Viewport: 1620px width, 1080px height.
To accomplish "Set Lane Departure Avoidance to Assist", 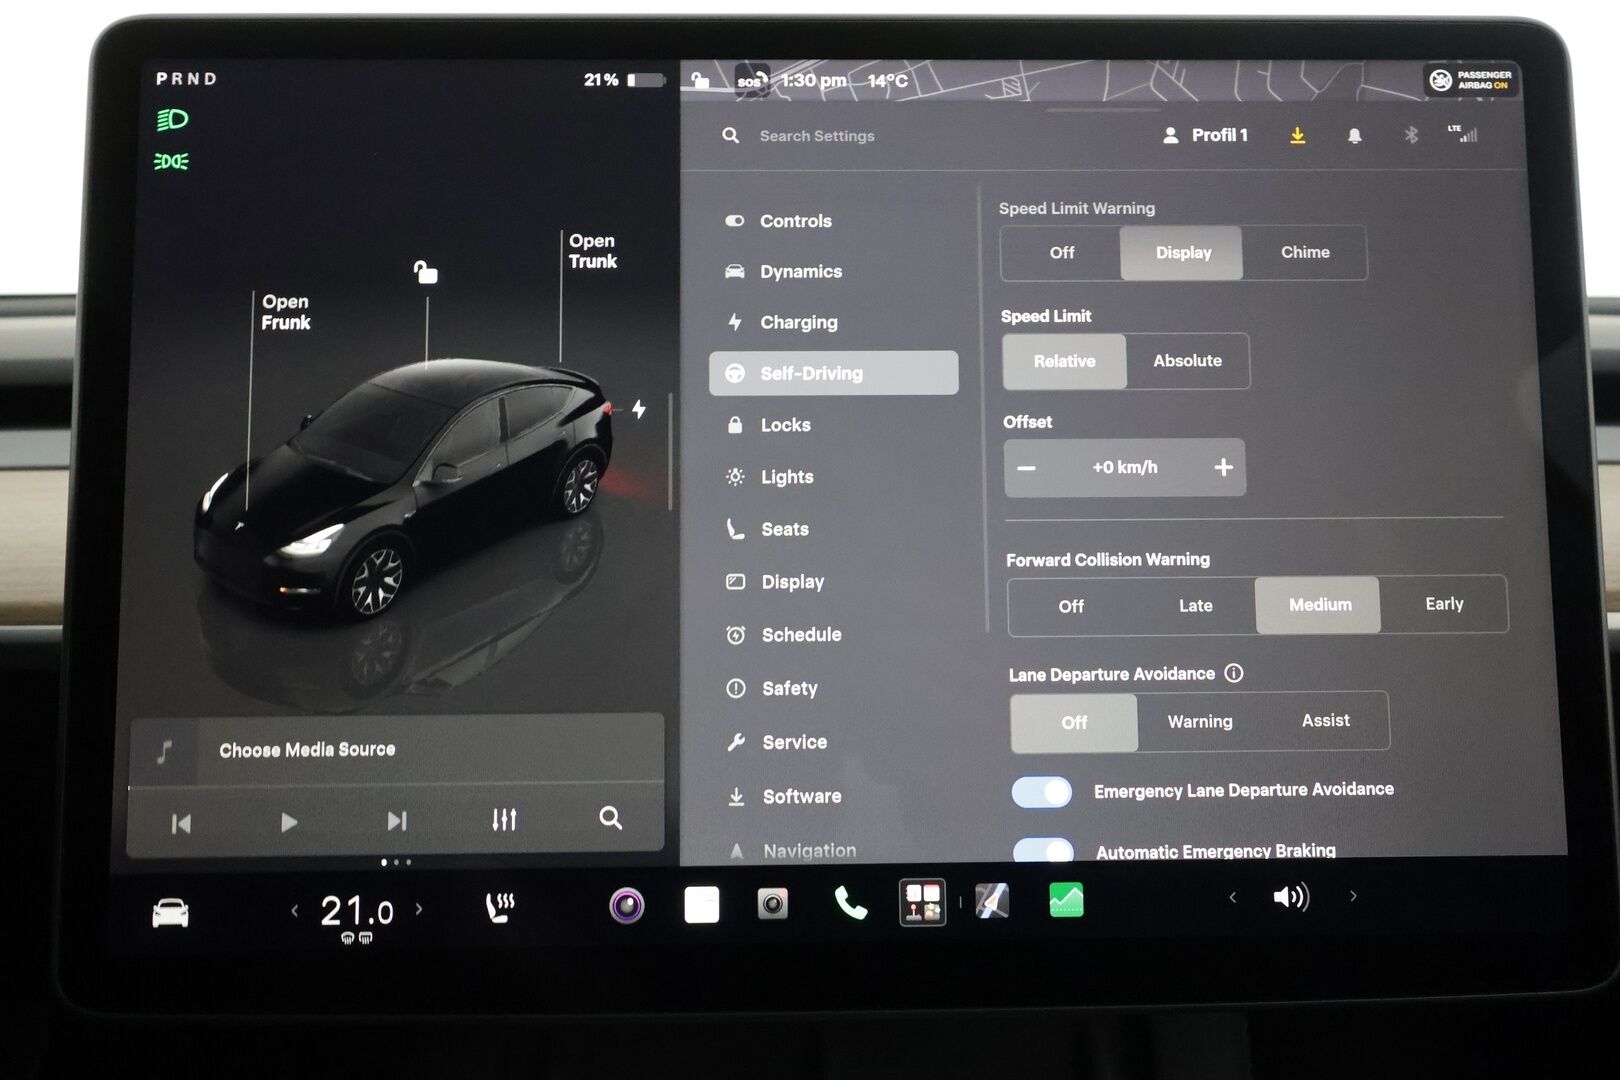I will [x=1326, y=720].
